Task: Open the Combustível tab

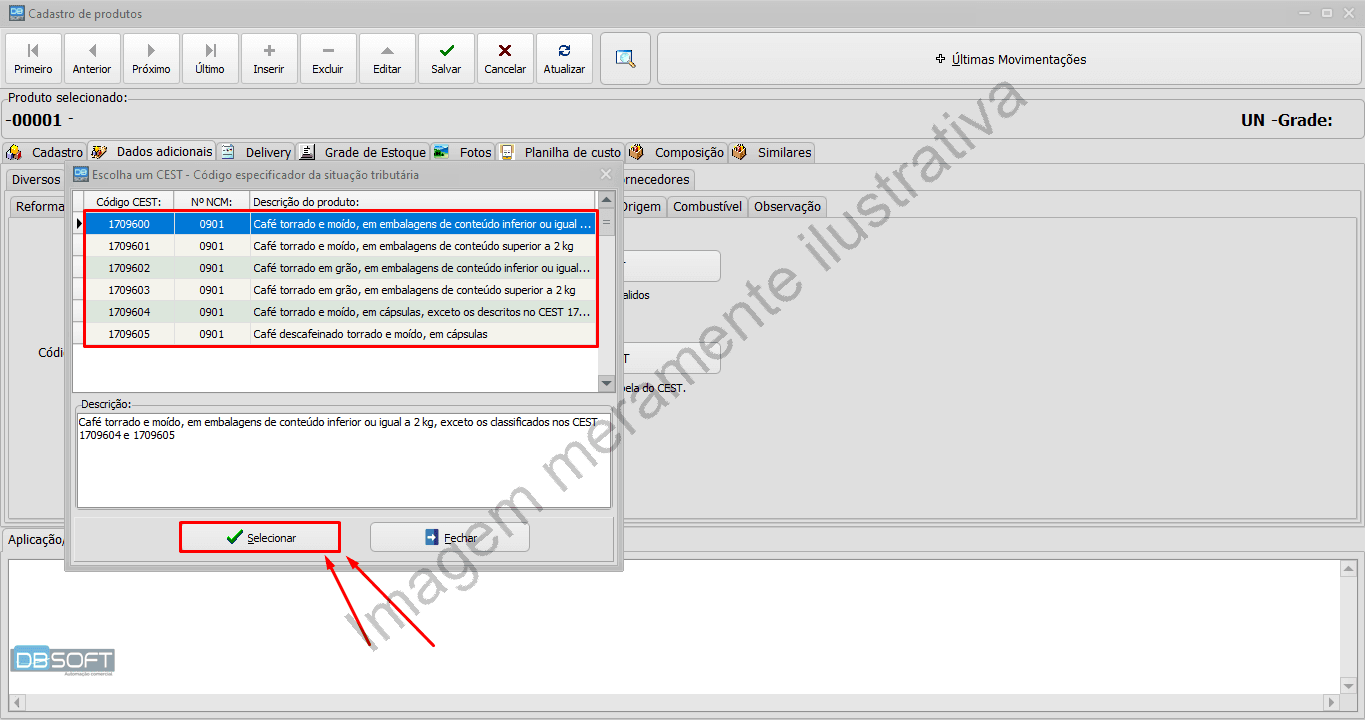Action: point(707,206)
